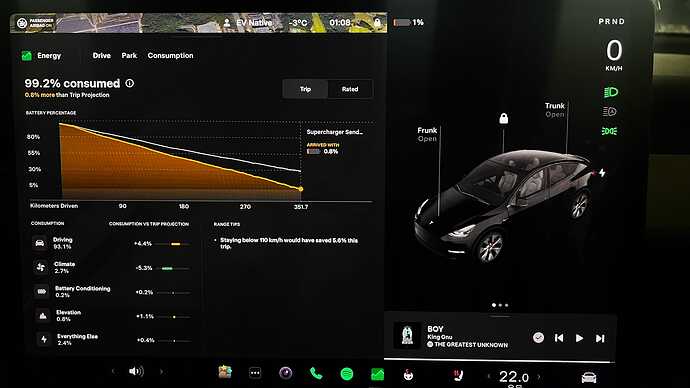The image size is (690, 388).
Task: Tap the range tip about 110 km/h
Action: coord(289,243)
